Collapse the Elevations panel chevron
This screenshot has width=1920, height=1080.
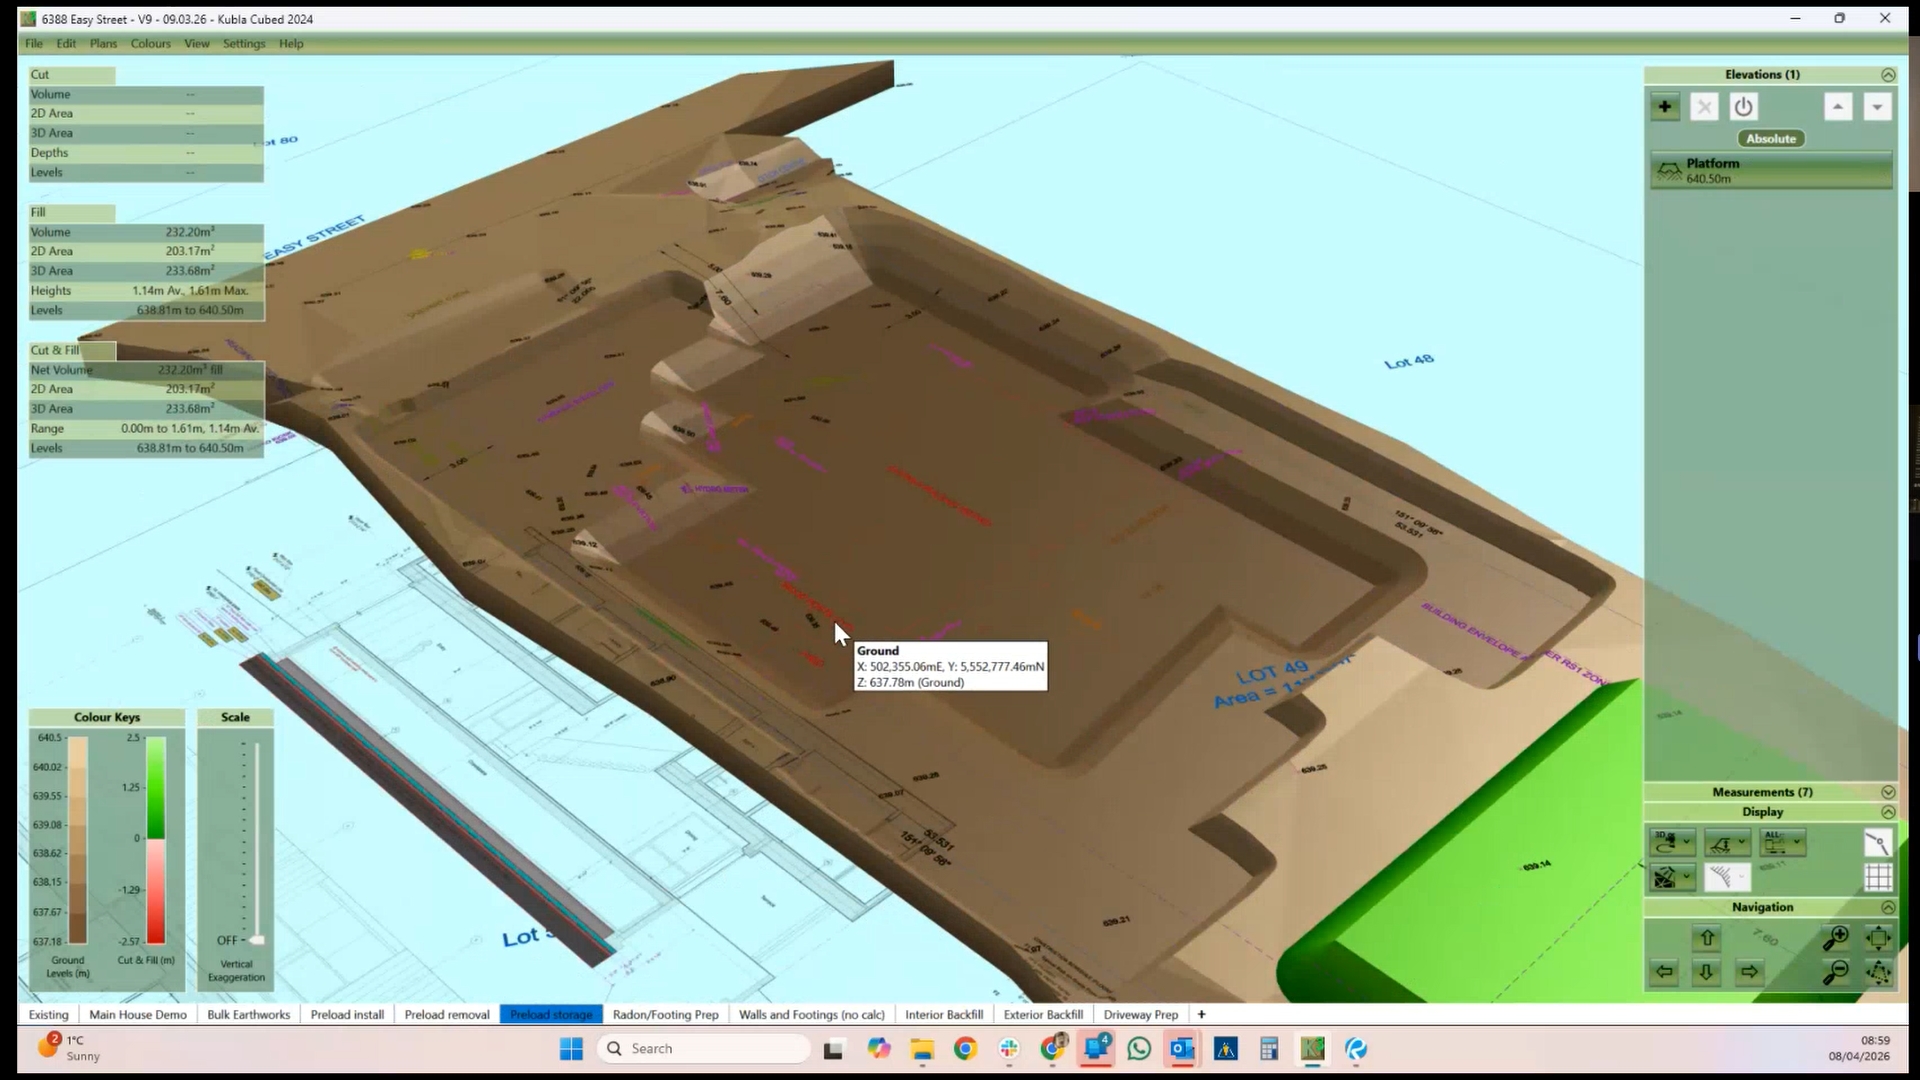(1887, 75)
